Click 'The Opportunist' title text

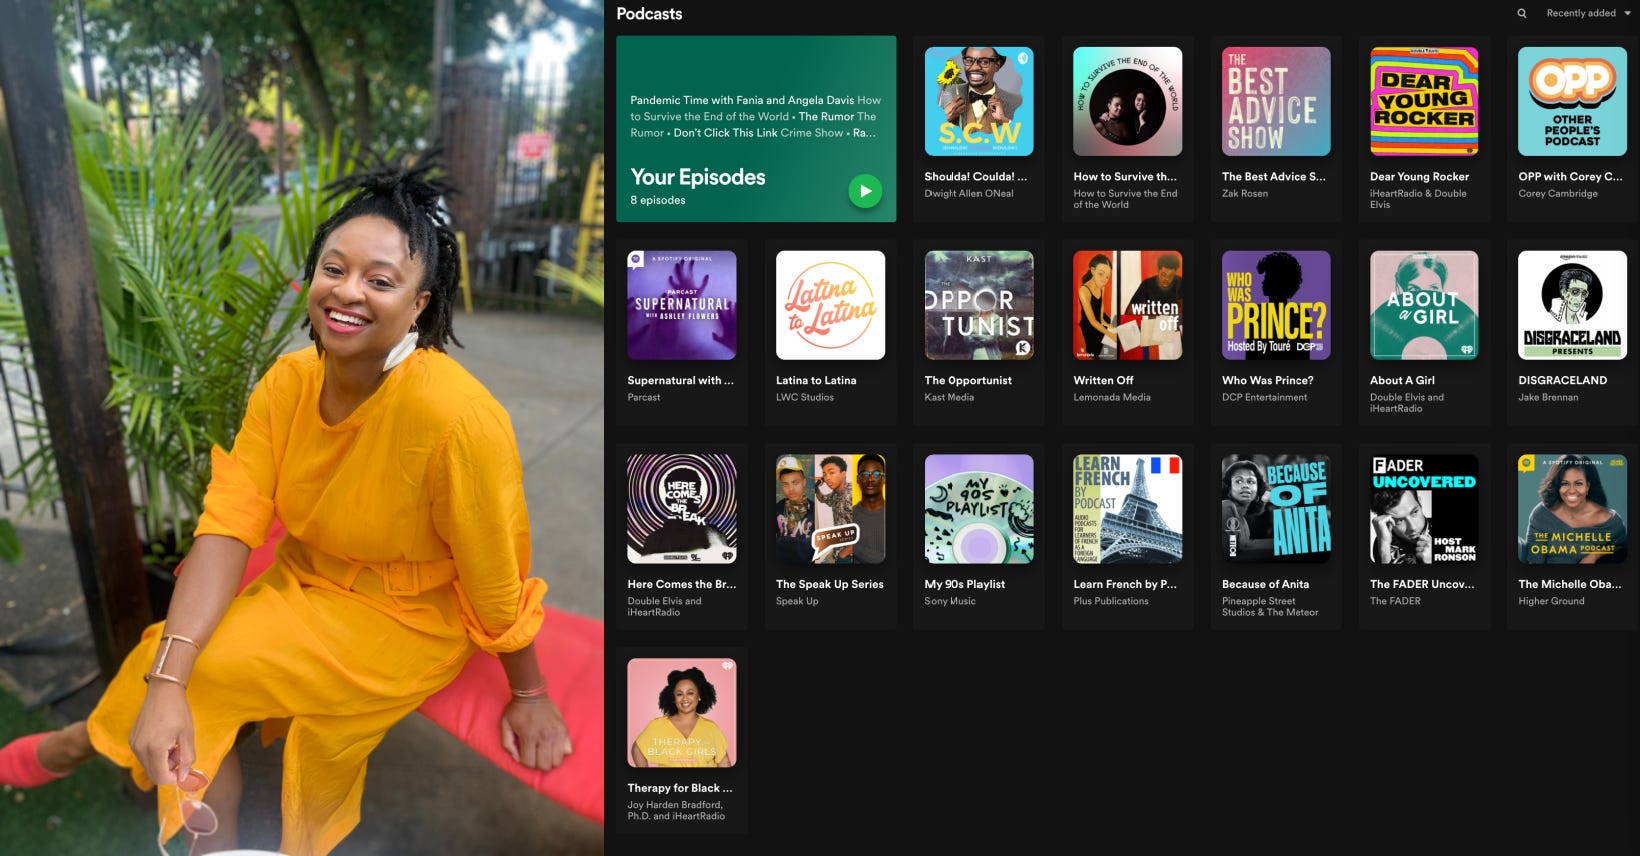968,381
